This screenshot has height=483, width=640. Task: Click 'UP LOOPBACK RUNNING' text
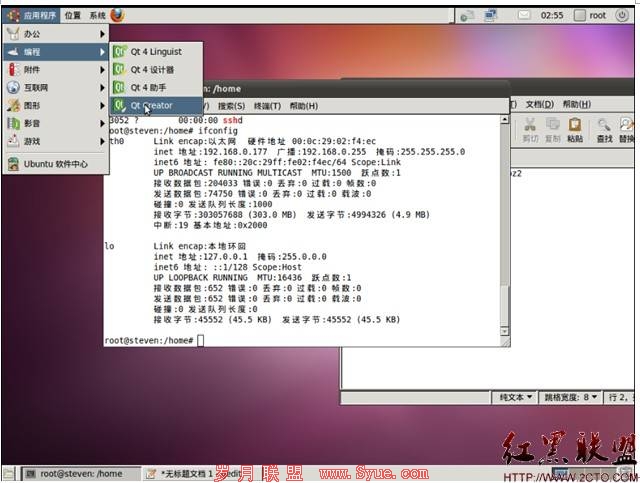coord(200,278)
